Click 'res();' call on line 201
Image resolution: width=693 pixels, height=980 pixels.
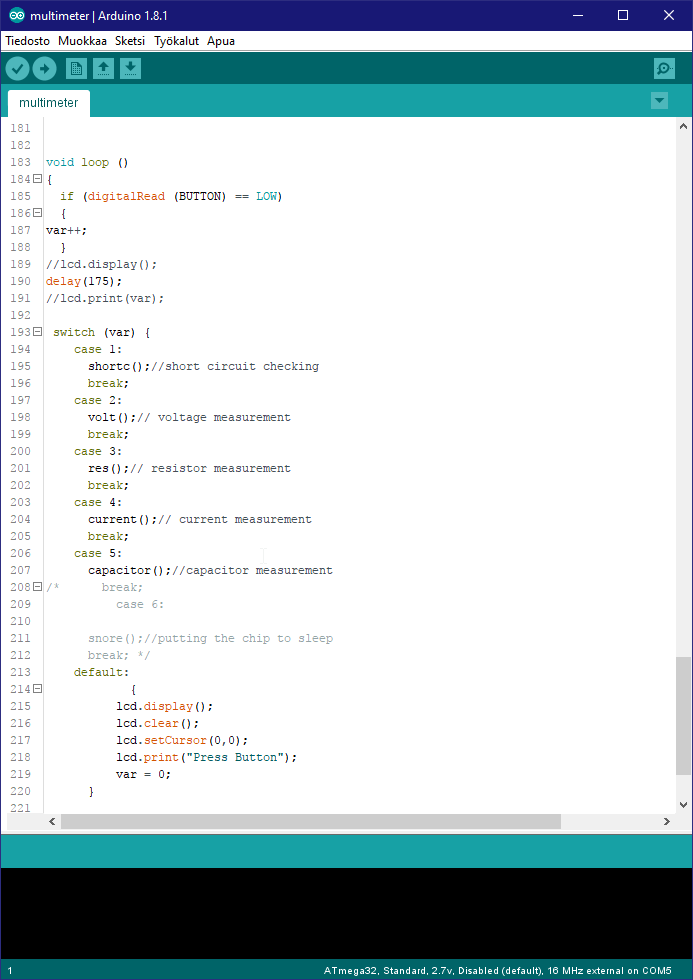point(109,468)
